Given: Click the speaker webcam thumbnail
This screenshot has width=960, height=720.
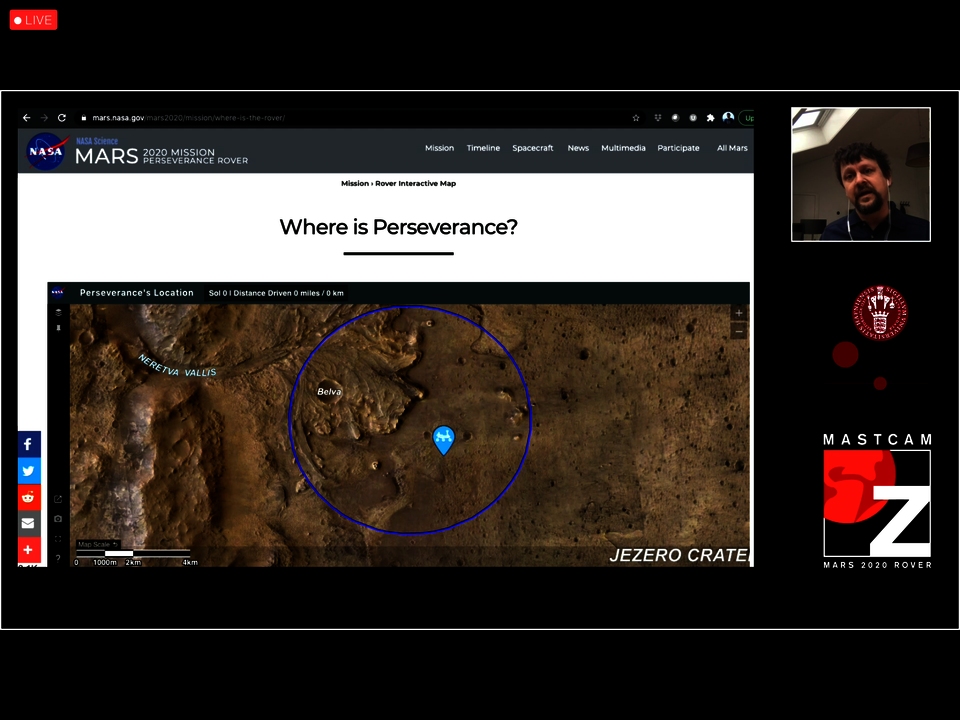Looking at the screenshot, I should tap(861, 174).
